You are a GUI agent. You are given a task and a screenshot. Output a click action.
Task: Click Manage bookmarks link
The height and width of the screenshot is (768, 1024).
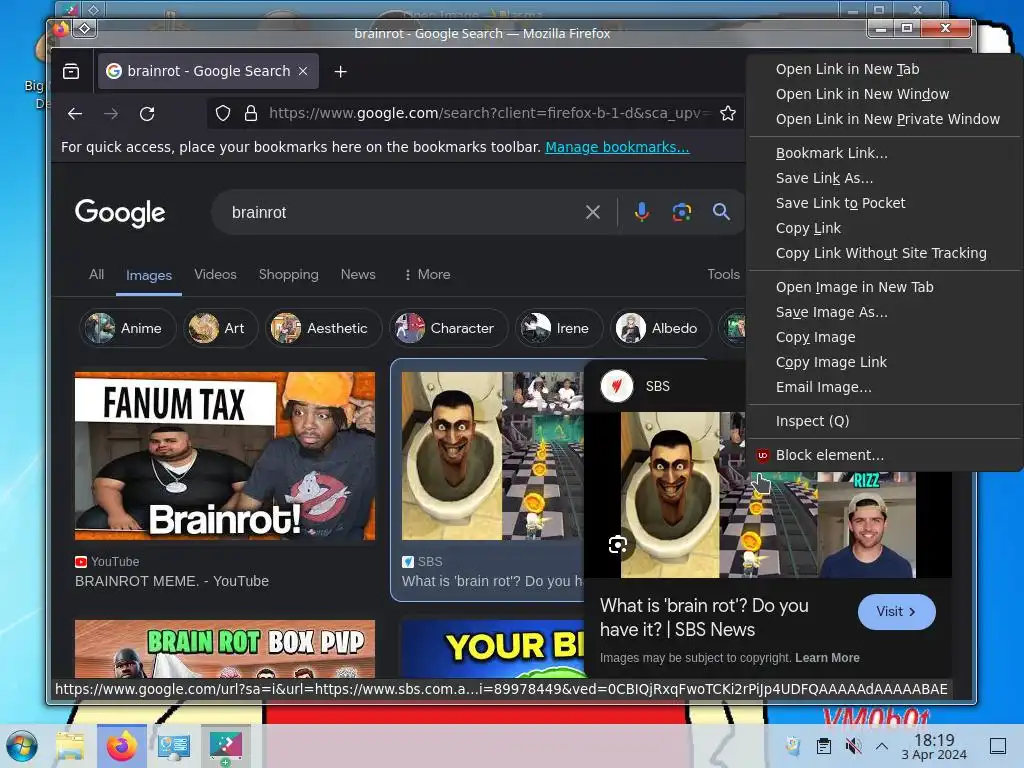(x=617, y=147)
